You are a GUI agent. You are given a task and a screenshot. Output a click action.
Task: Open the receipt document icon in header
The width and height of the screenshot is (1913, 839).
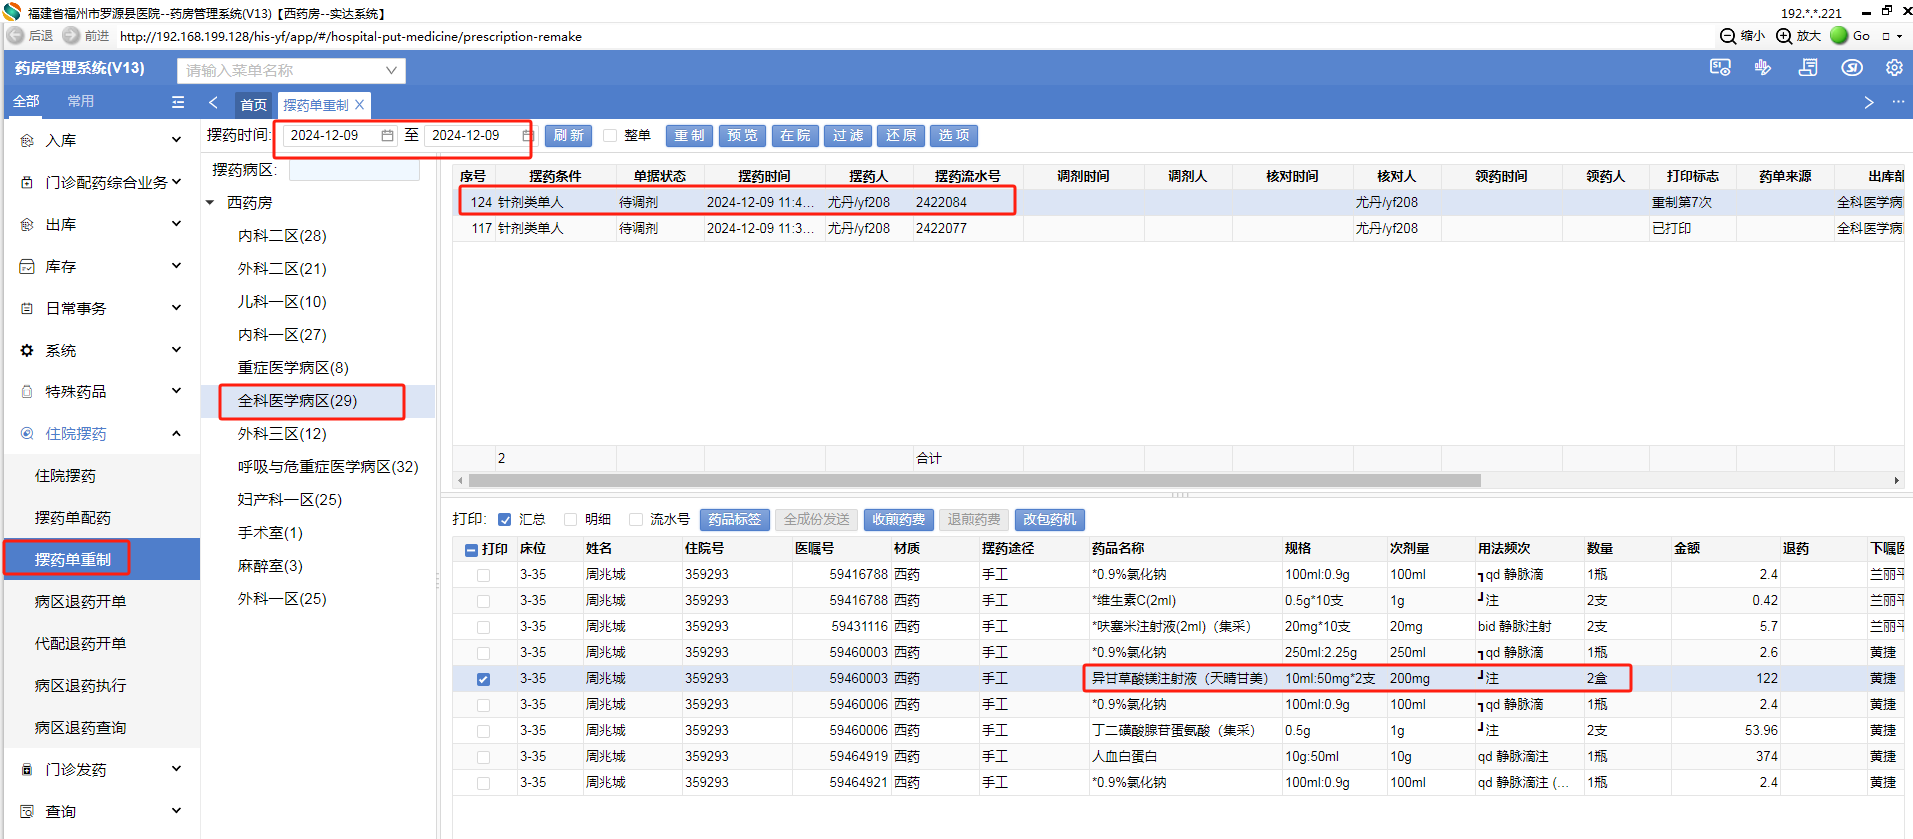pyautogui.click(x=1808, y=68)
